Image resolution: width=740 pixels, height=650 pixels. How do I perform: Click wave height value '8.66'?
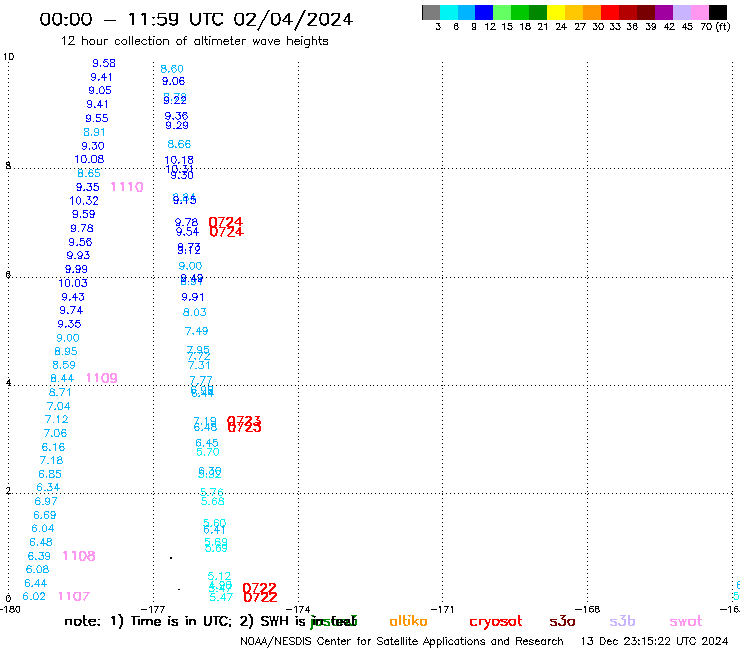tap(179, 144)
